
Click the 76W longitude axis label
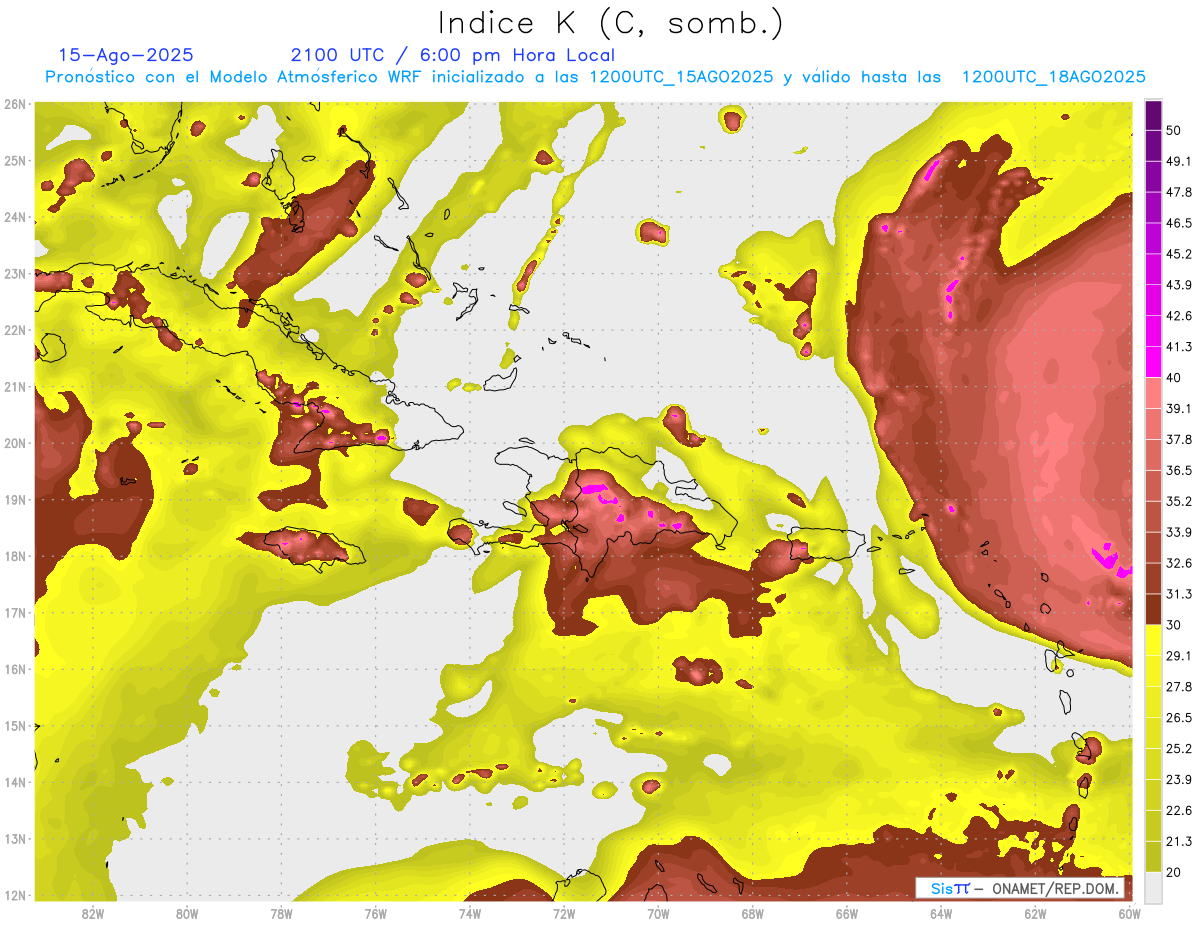pyautogui.click(x=376, y=913)
